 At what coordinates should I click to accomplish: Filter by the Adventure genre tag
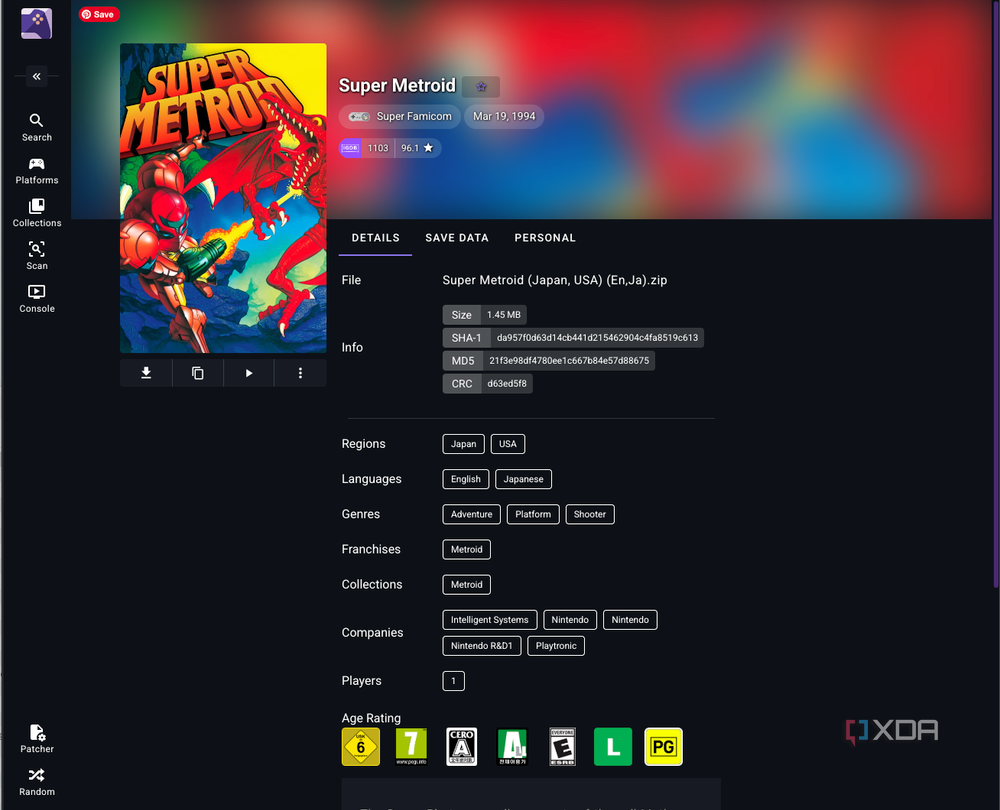tap(471, 514)
